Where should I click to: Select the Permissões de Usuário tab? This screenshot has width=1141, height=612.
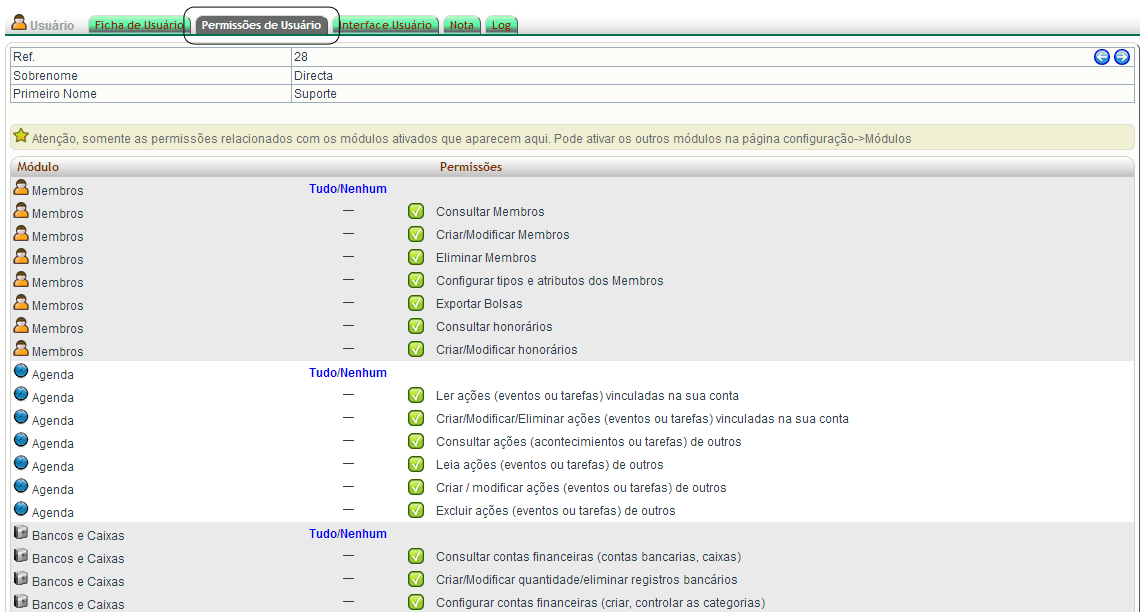tap(261, 25)
